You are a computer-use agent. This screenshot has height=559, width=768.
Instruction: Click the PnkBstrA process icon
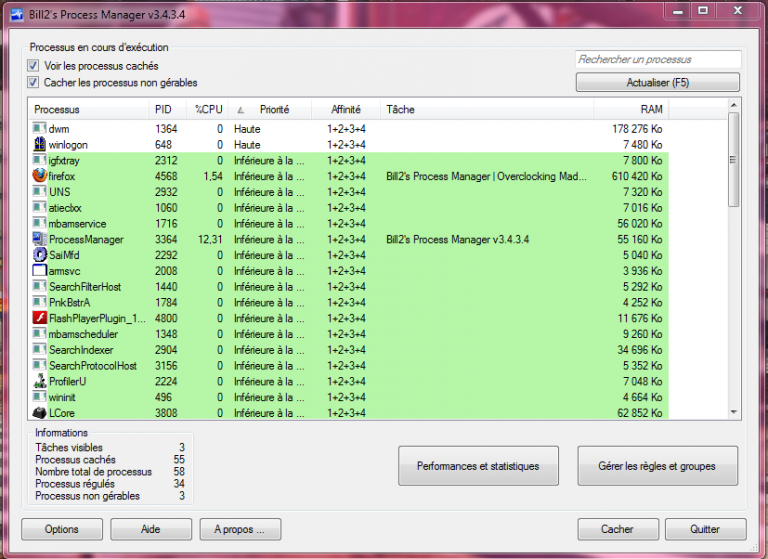coord(39,302)
